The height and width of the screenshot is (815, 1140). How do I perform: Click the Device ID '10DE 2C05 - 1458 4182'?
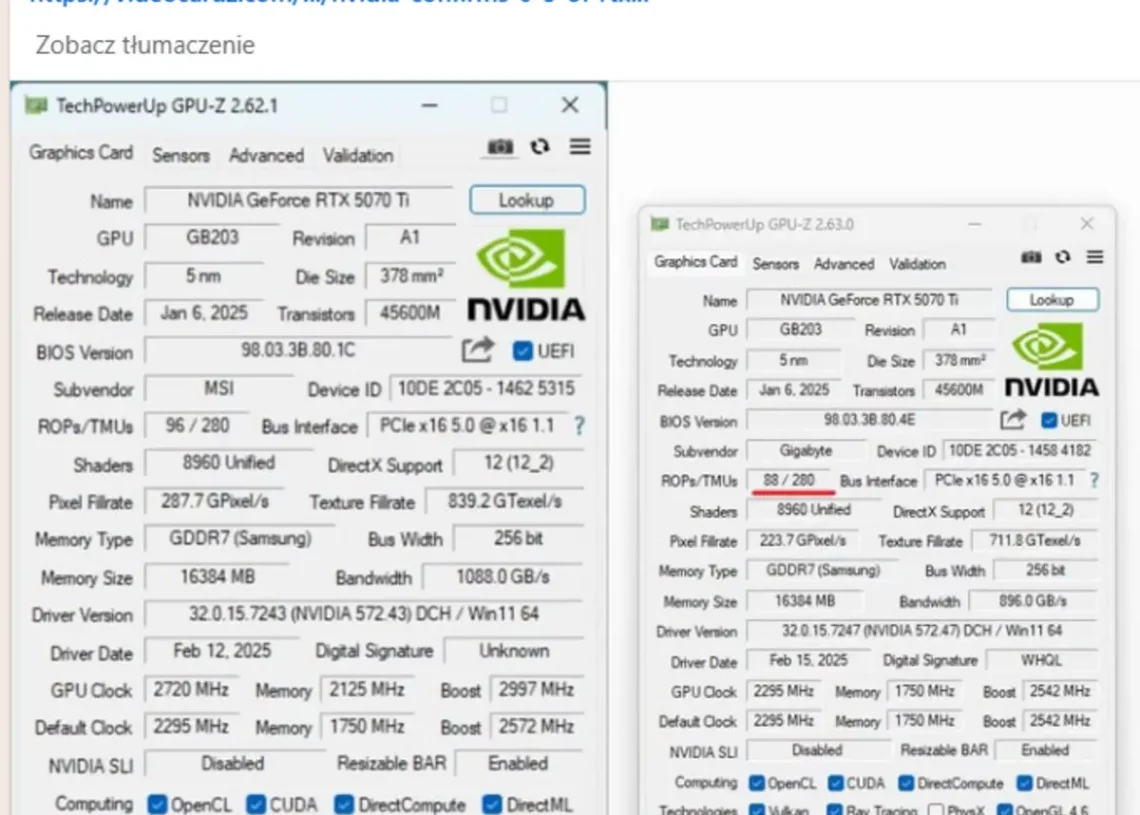point(1020,451)
